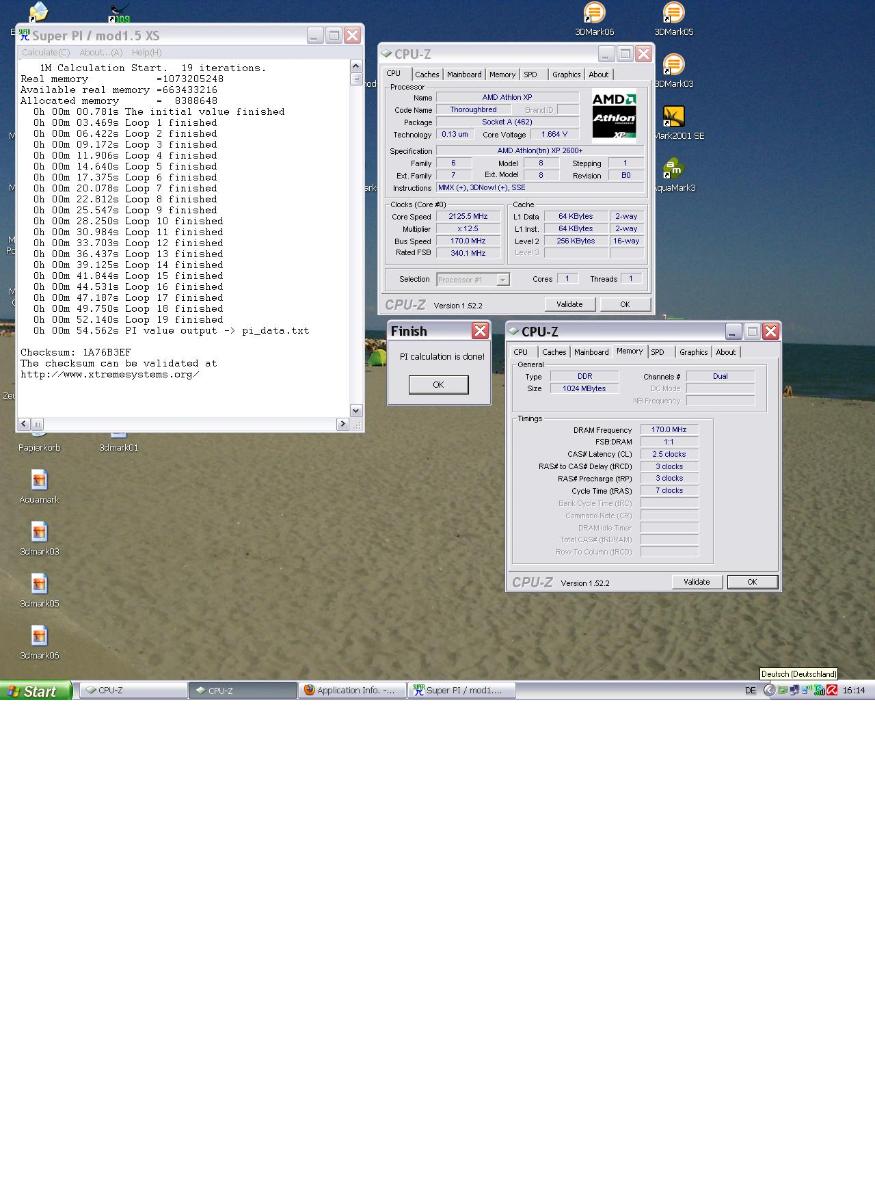This screenshot has height=1200, width=875.
Task: Open Caches tab in CPU-Z memory window
Action: [x=554, y=352]
